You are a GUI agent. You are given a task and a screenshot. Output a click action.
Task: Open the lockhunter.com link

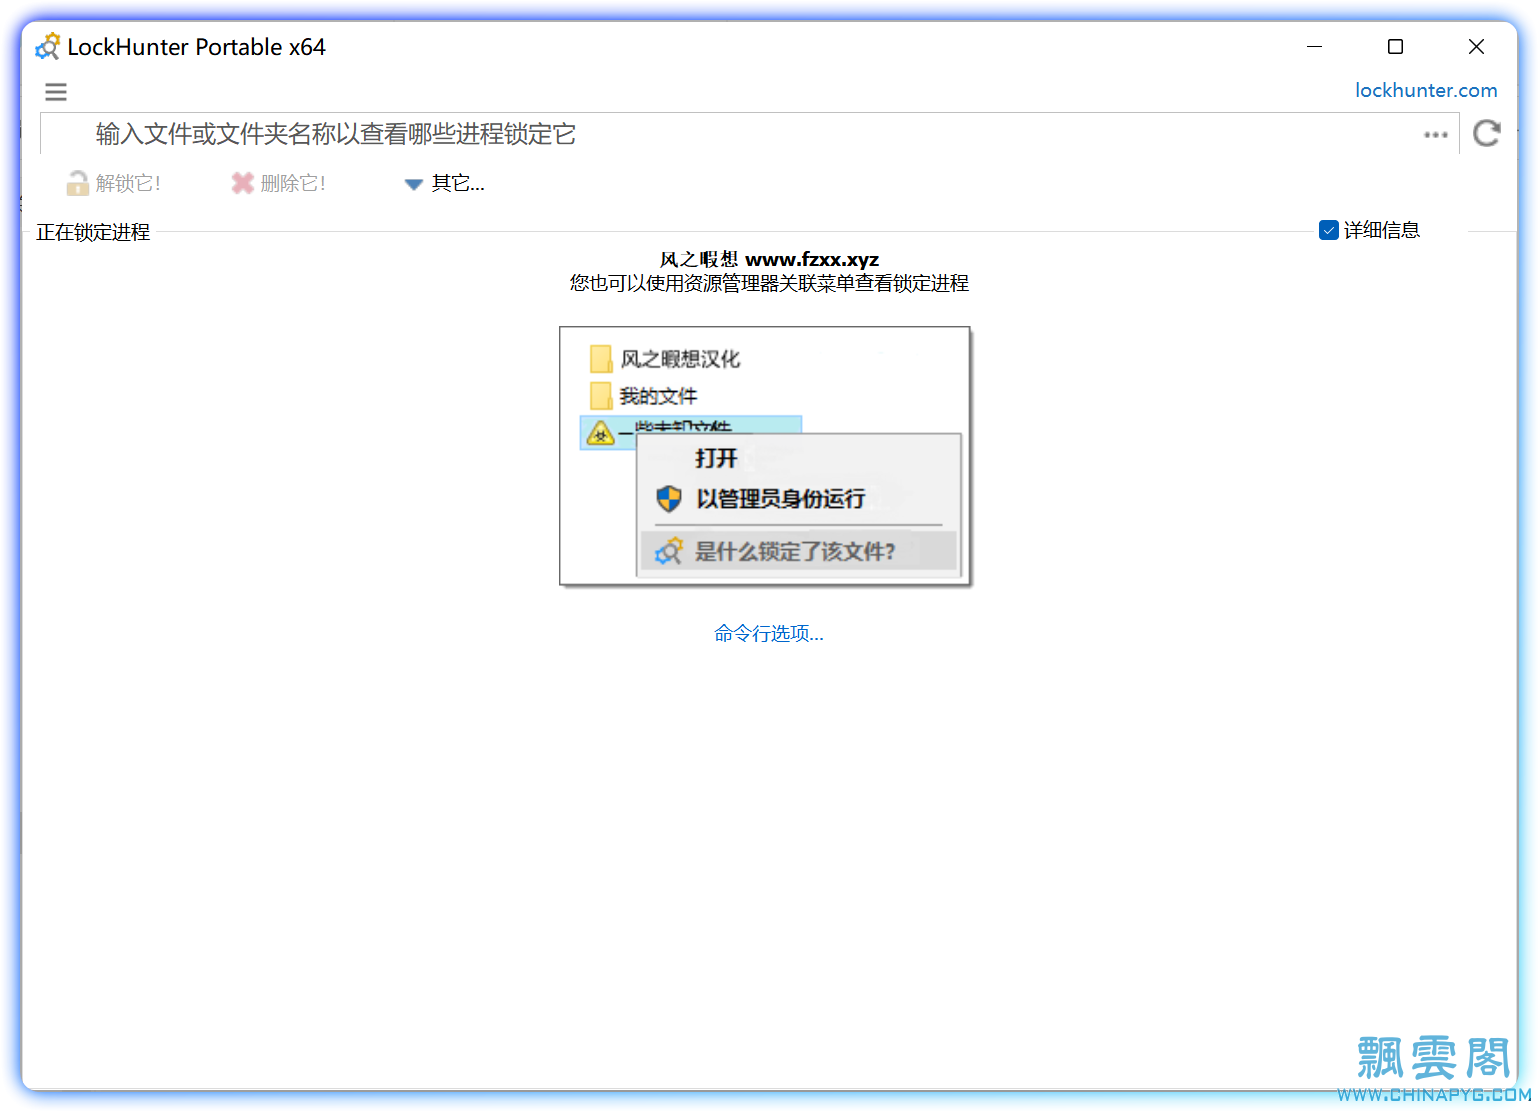coord(1426,90)
